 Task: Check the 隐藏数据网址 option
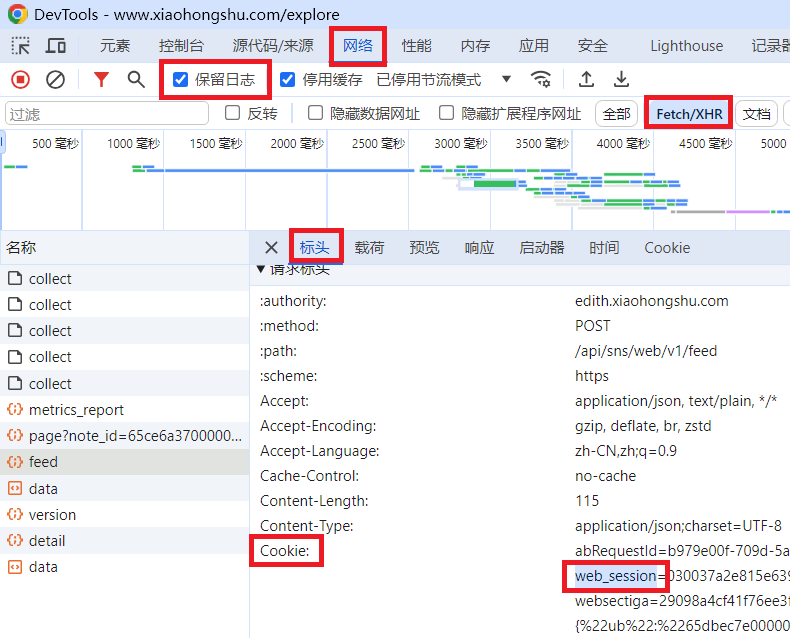pyautogui.click(x=315, y=113)
